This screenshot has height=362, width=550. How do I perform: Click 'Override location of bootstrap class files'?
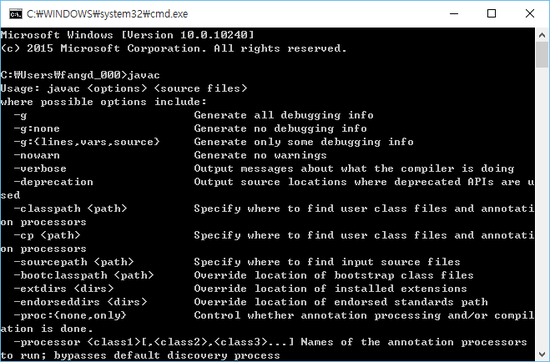[334, 275]
